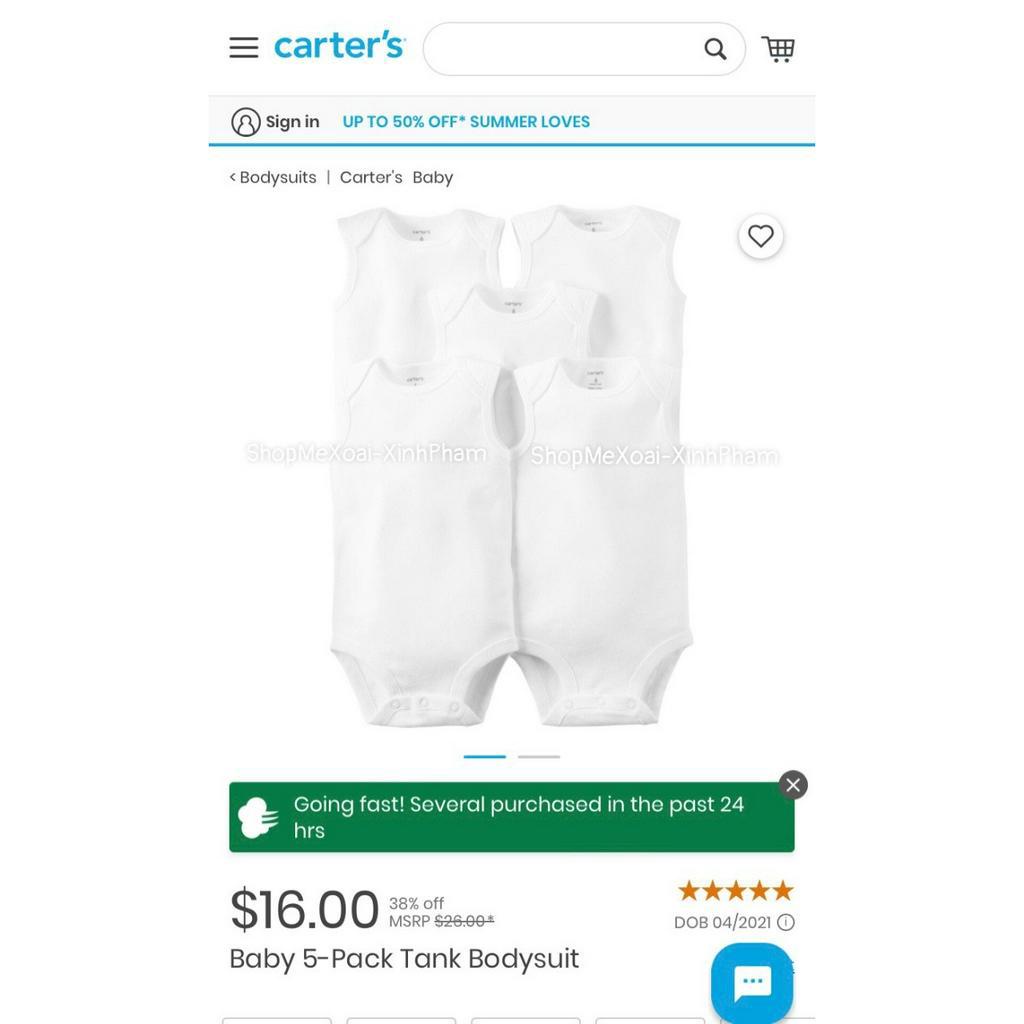The image size is (1024, 1024).
Task: Open the 50% off Summer Loves promotion
Action: point(466,121)
